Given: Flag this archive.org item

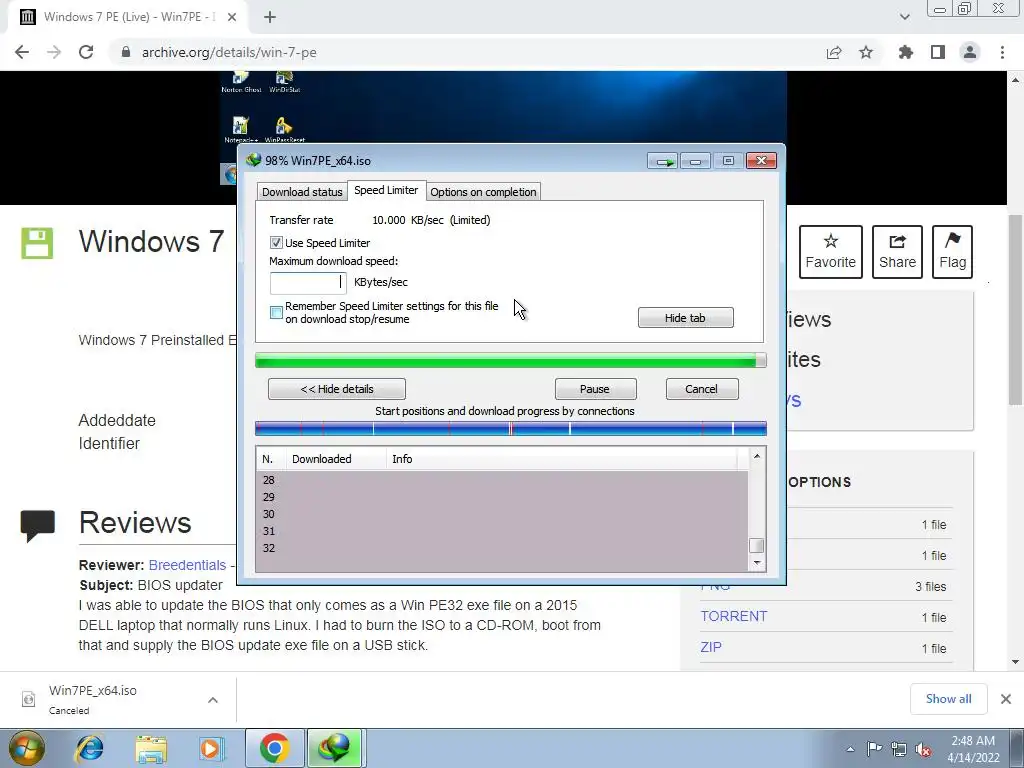Looking at the screenshot, I should tap(952, 252).
